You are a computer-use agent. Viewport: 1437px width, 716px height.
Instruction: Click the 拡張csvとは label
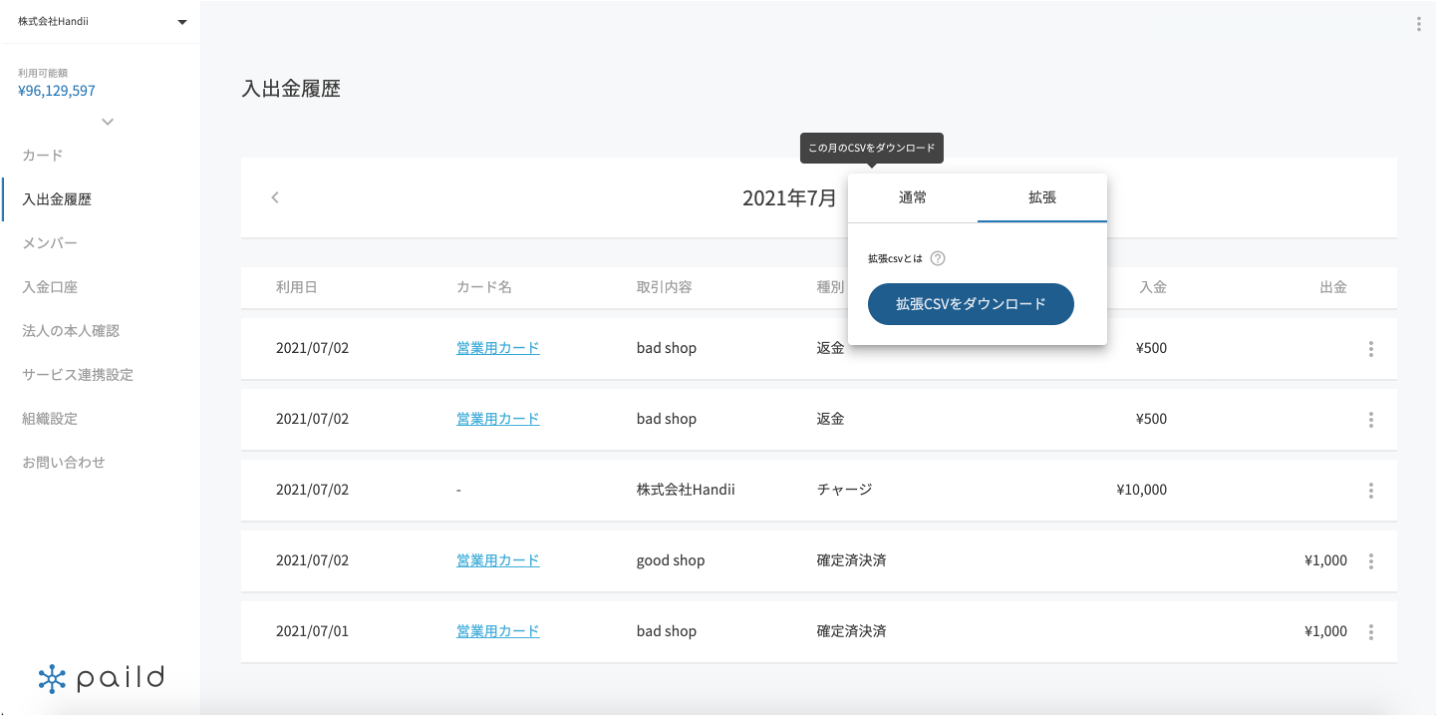895,258
